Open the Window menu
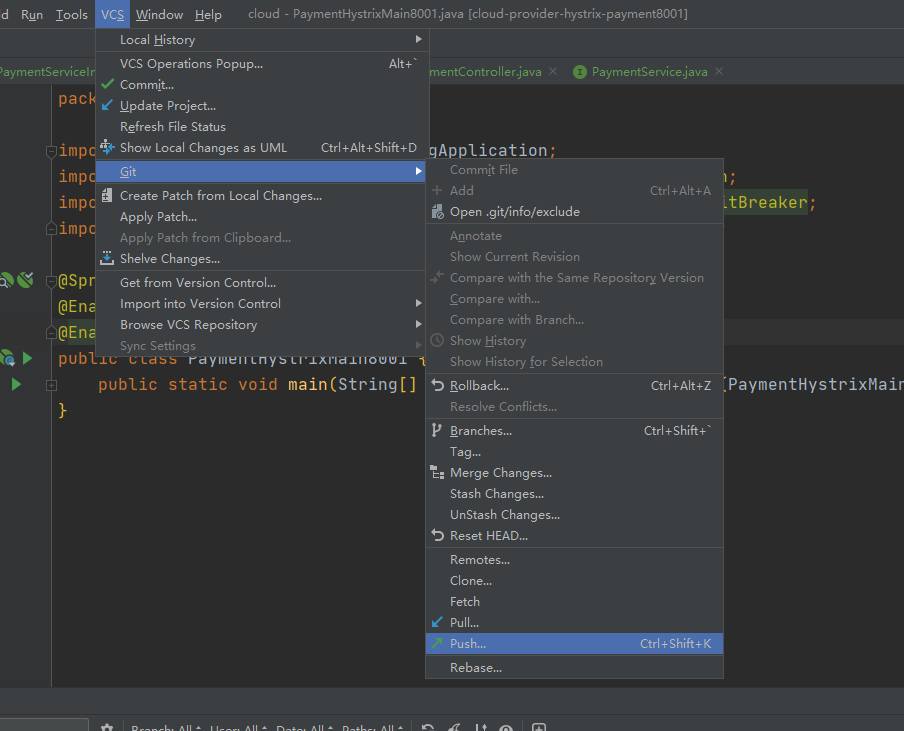The width and height of the screenshot is (904, 731). (159, 14)
